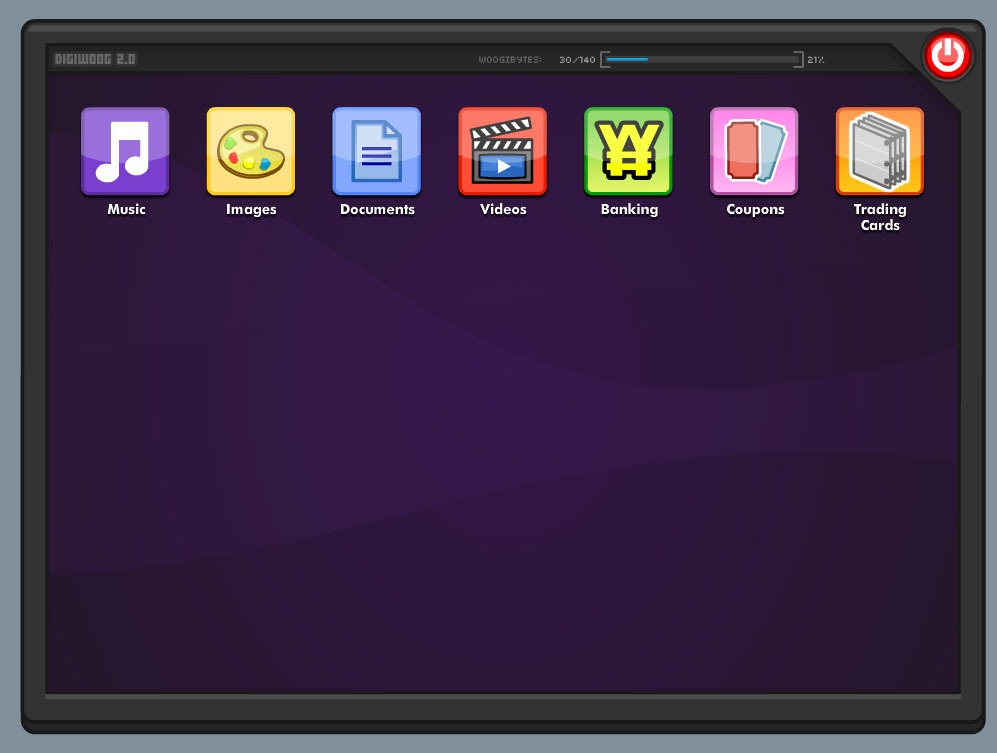The height and width of the screenshot is (753, 997).
Task: Select the Trading Cards text label
Action: [x=880, y=218]
